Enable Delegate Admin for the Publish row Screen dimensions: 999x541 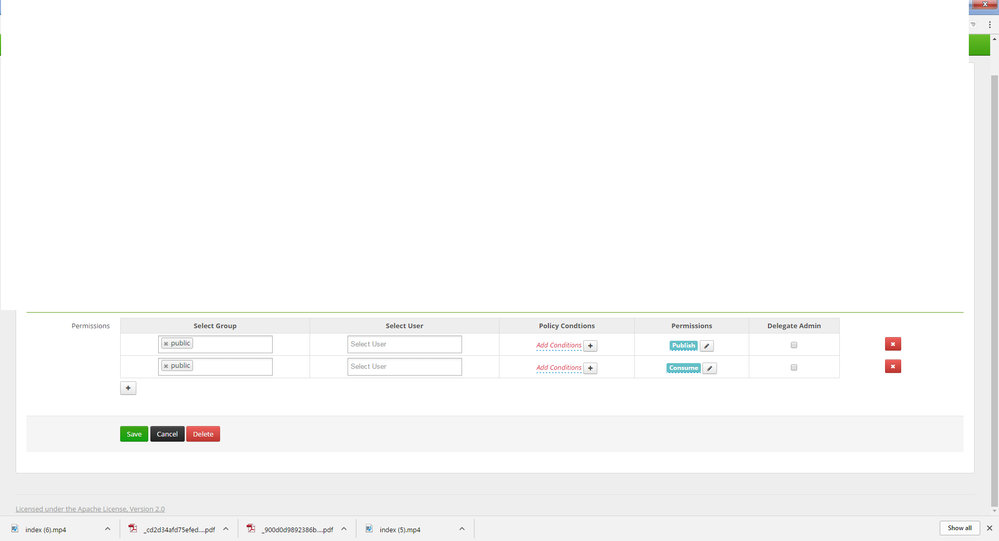tap(794, 345)
